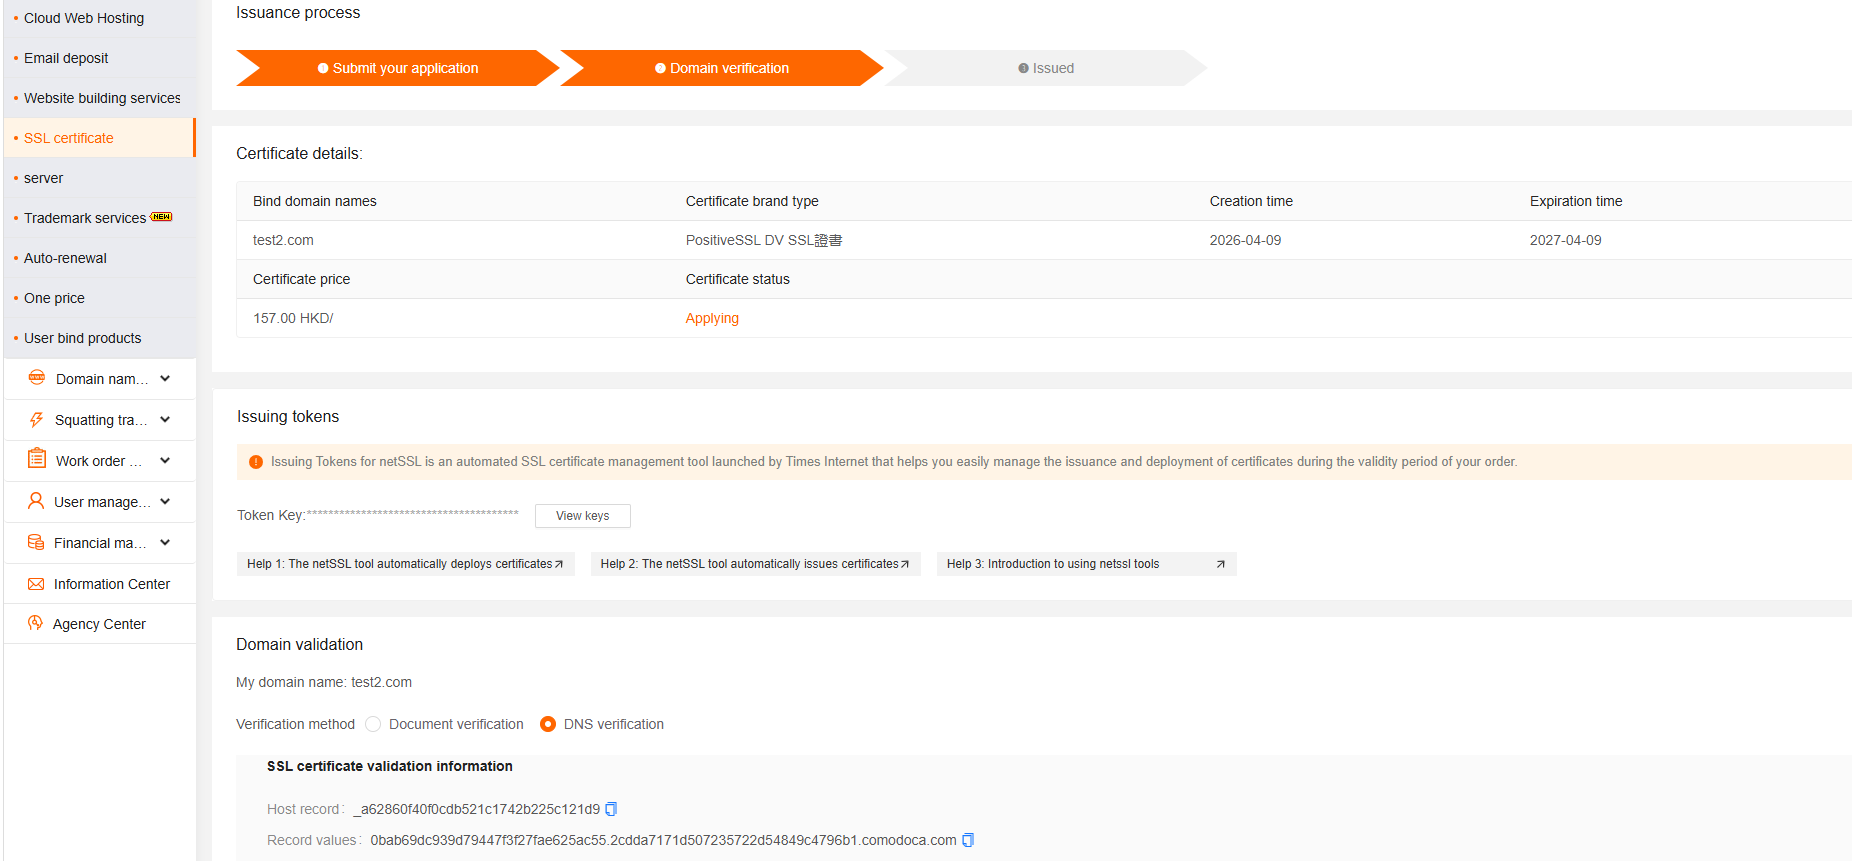
Task: Click the Information Center envelope icon
Action: [36, 584]
